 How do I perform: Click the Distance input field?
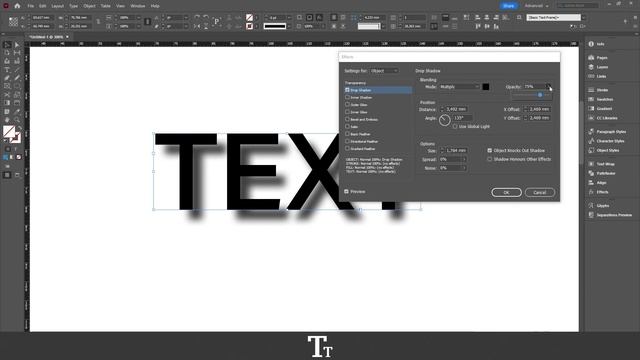pos(456,109)
